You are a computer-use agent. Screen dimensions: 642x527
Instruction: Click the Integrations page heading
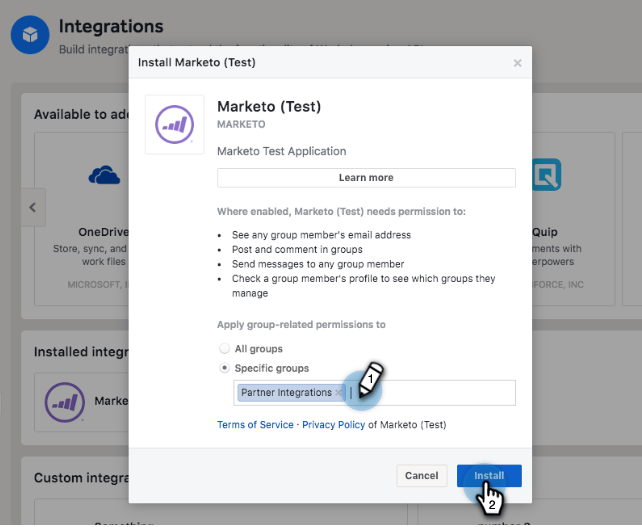(111, 26)
